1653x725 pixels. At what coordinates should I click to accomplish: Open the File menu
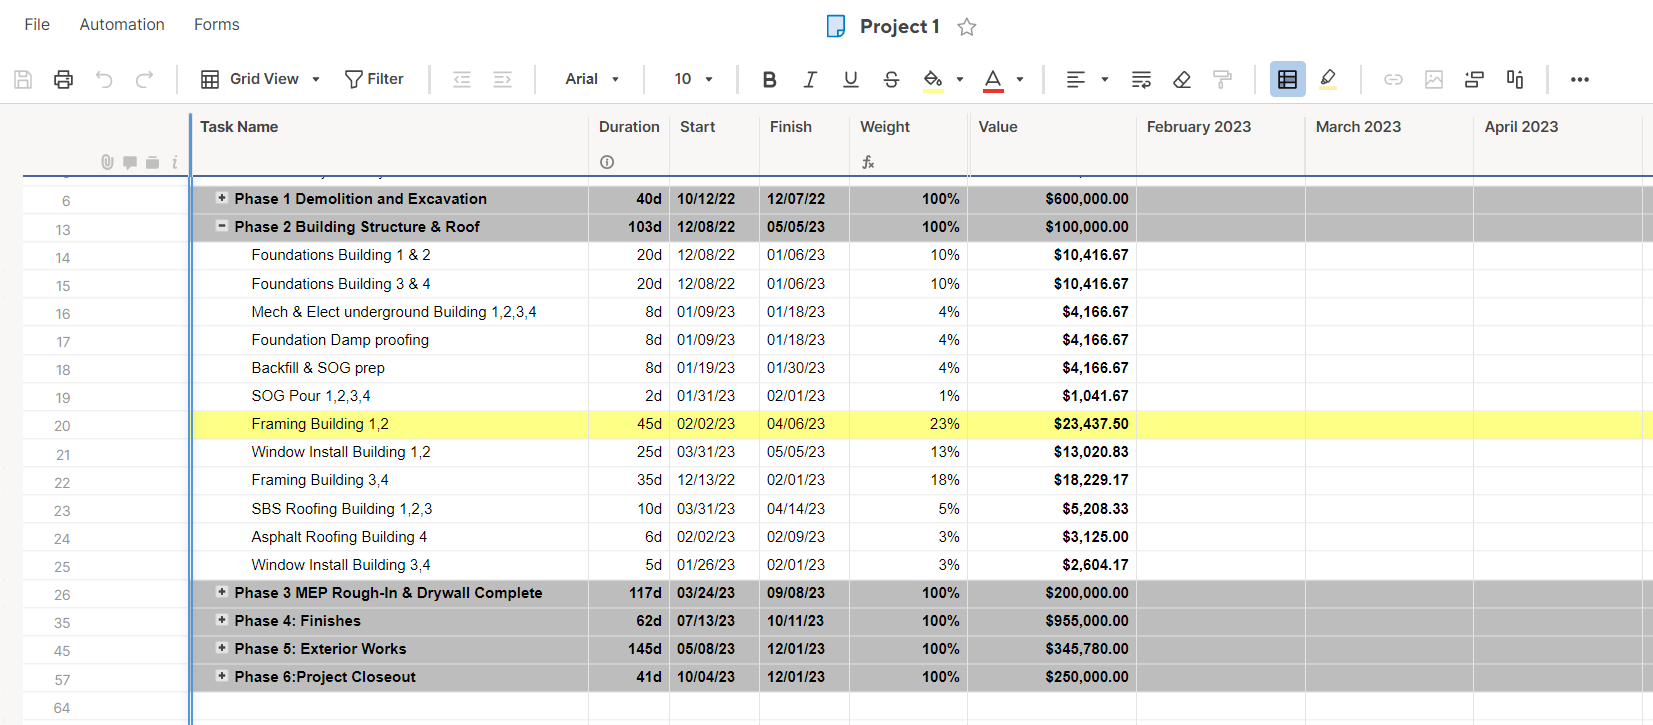pos(37,24)
